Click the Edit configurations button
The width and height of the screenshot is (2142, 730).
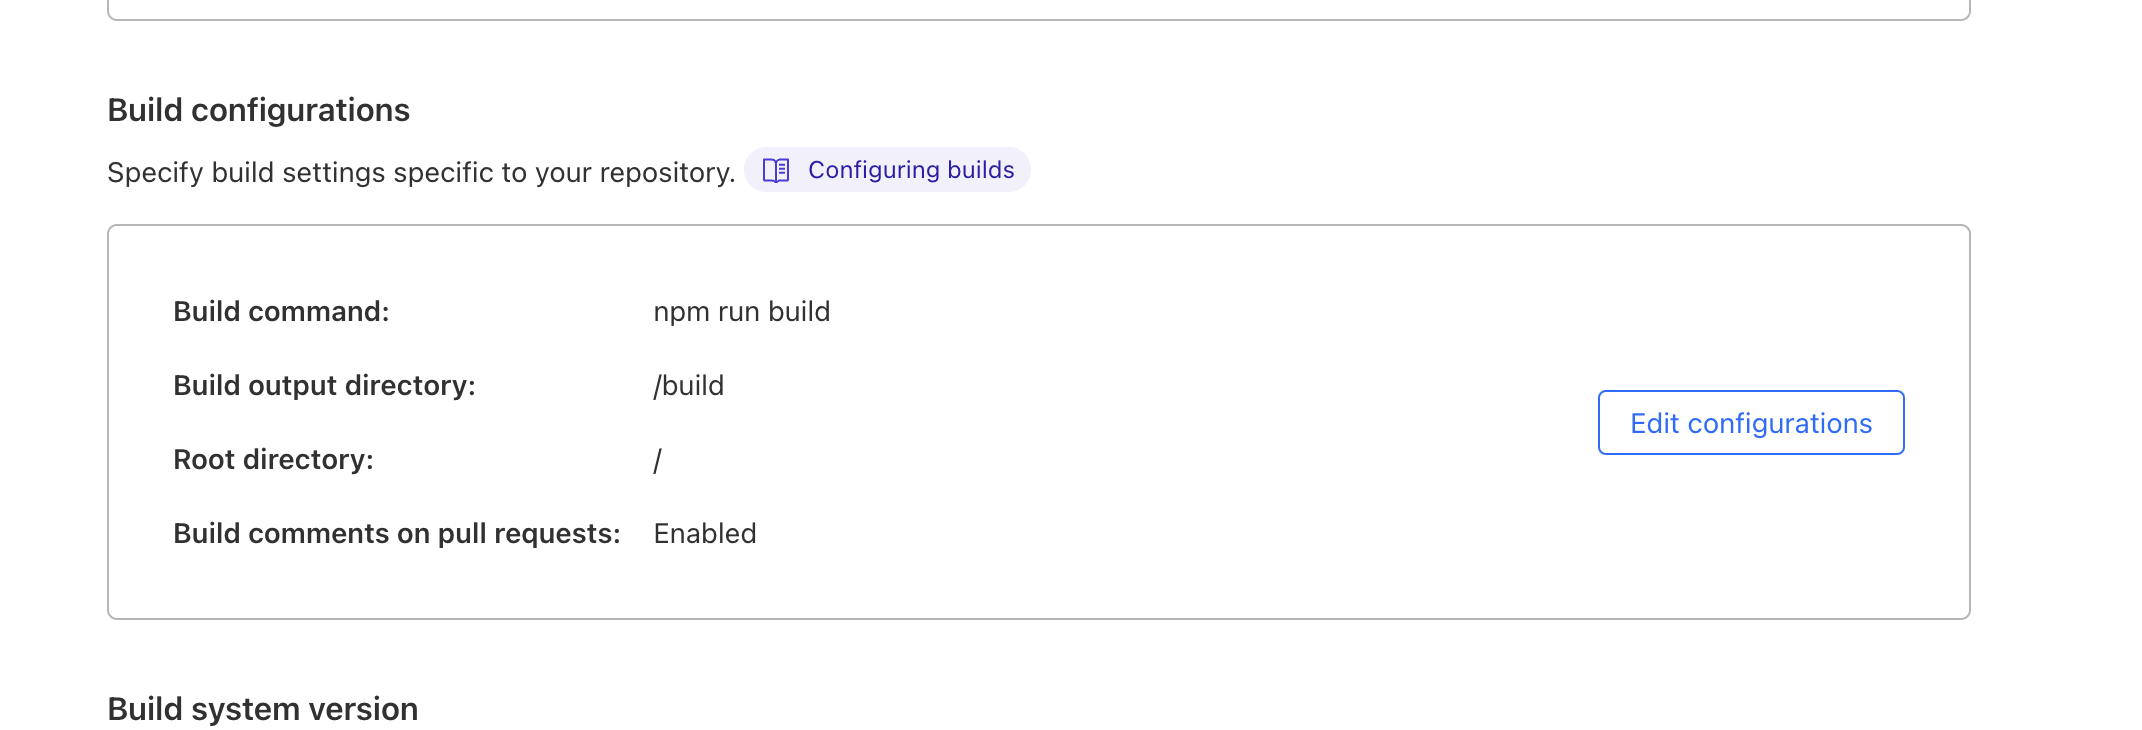[1750, 423]
